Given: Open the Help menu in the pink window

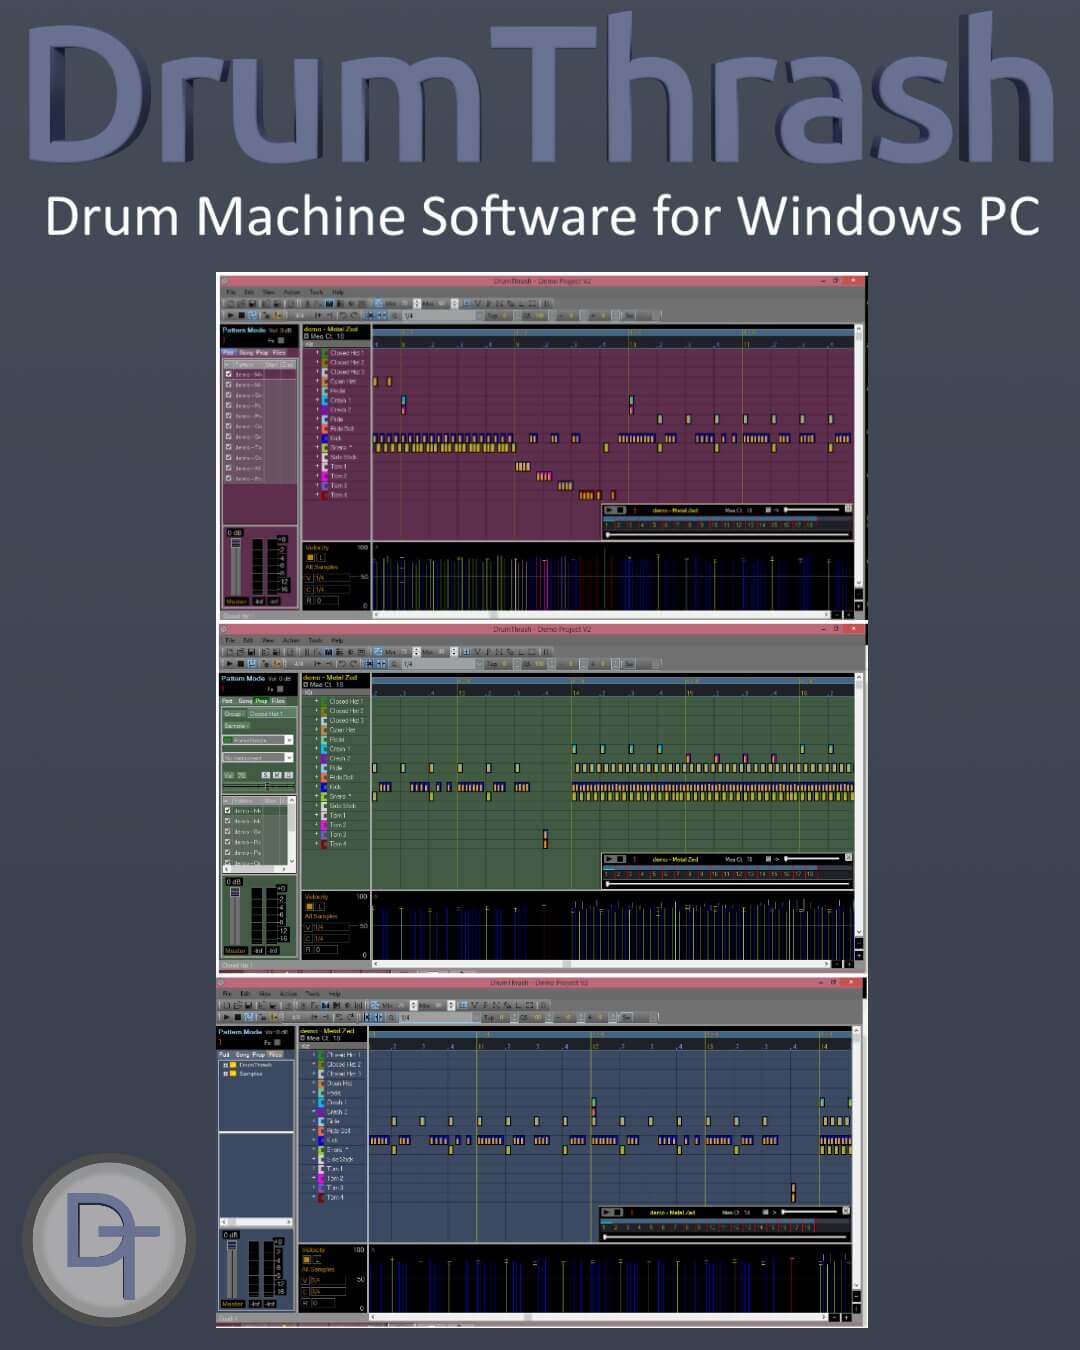Looking at the screenshot, I should 338,292.
